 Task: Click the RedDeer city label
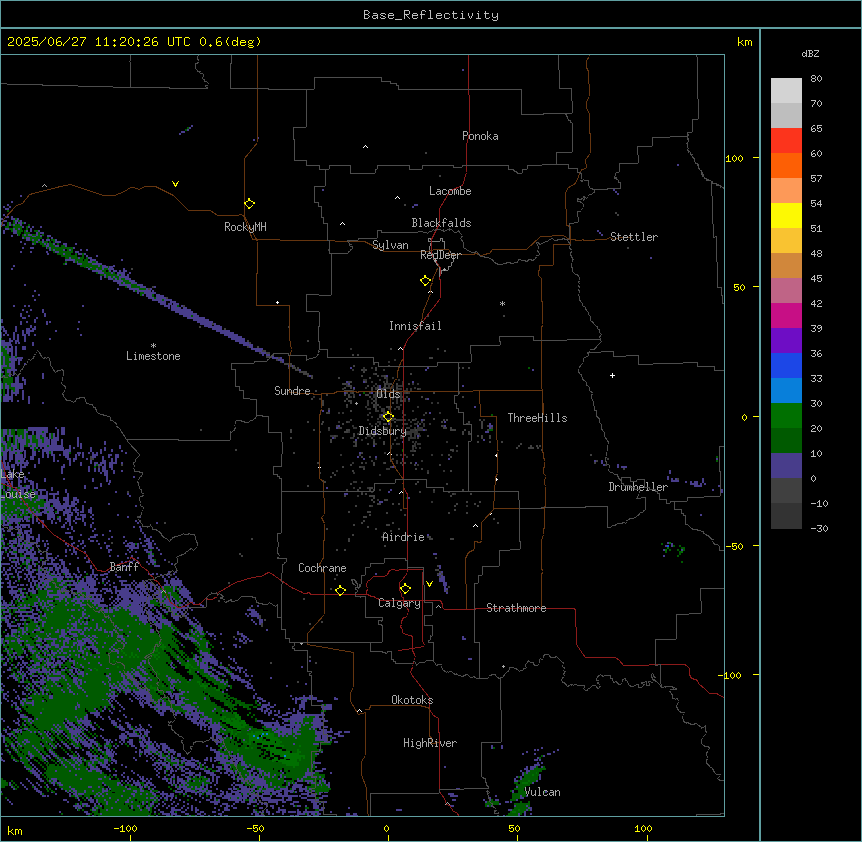[x=440, y=255]
